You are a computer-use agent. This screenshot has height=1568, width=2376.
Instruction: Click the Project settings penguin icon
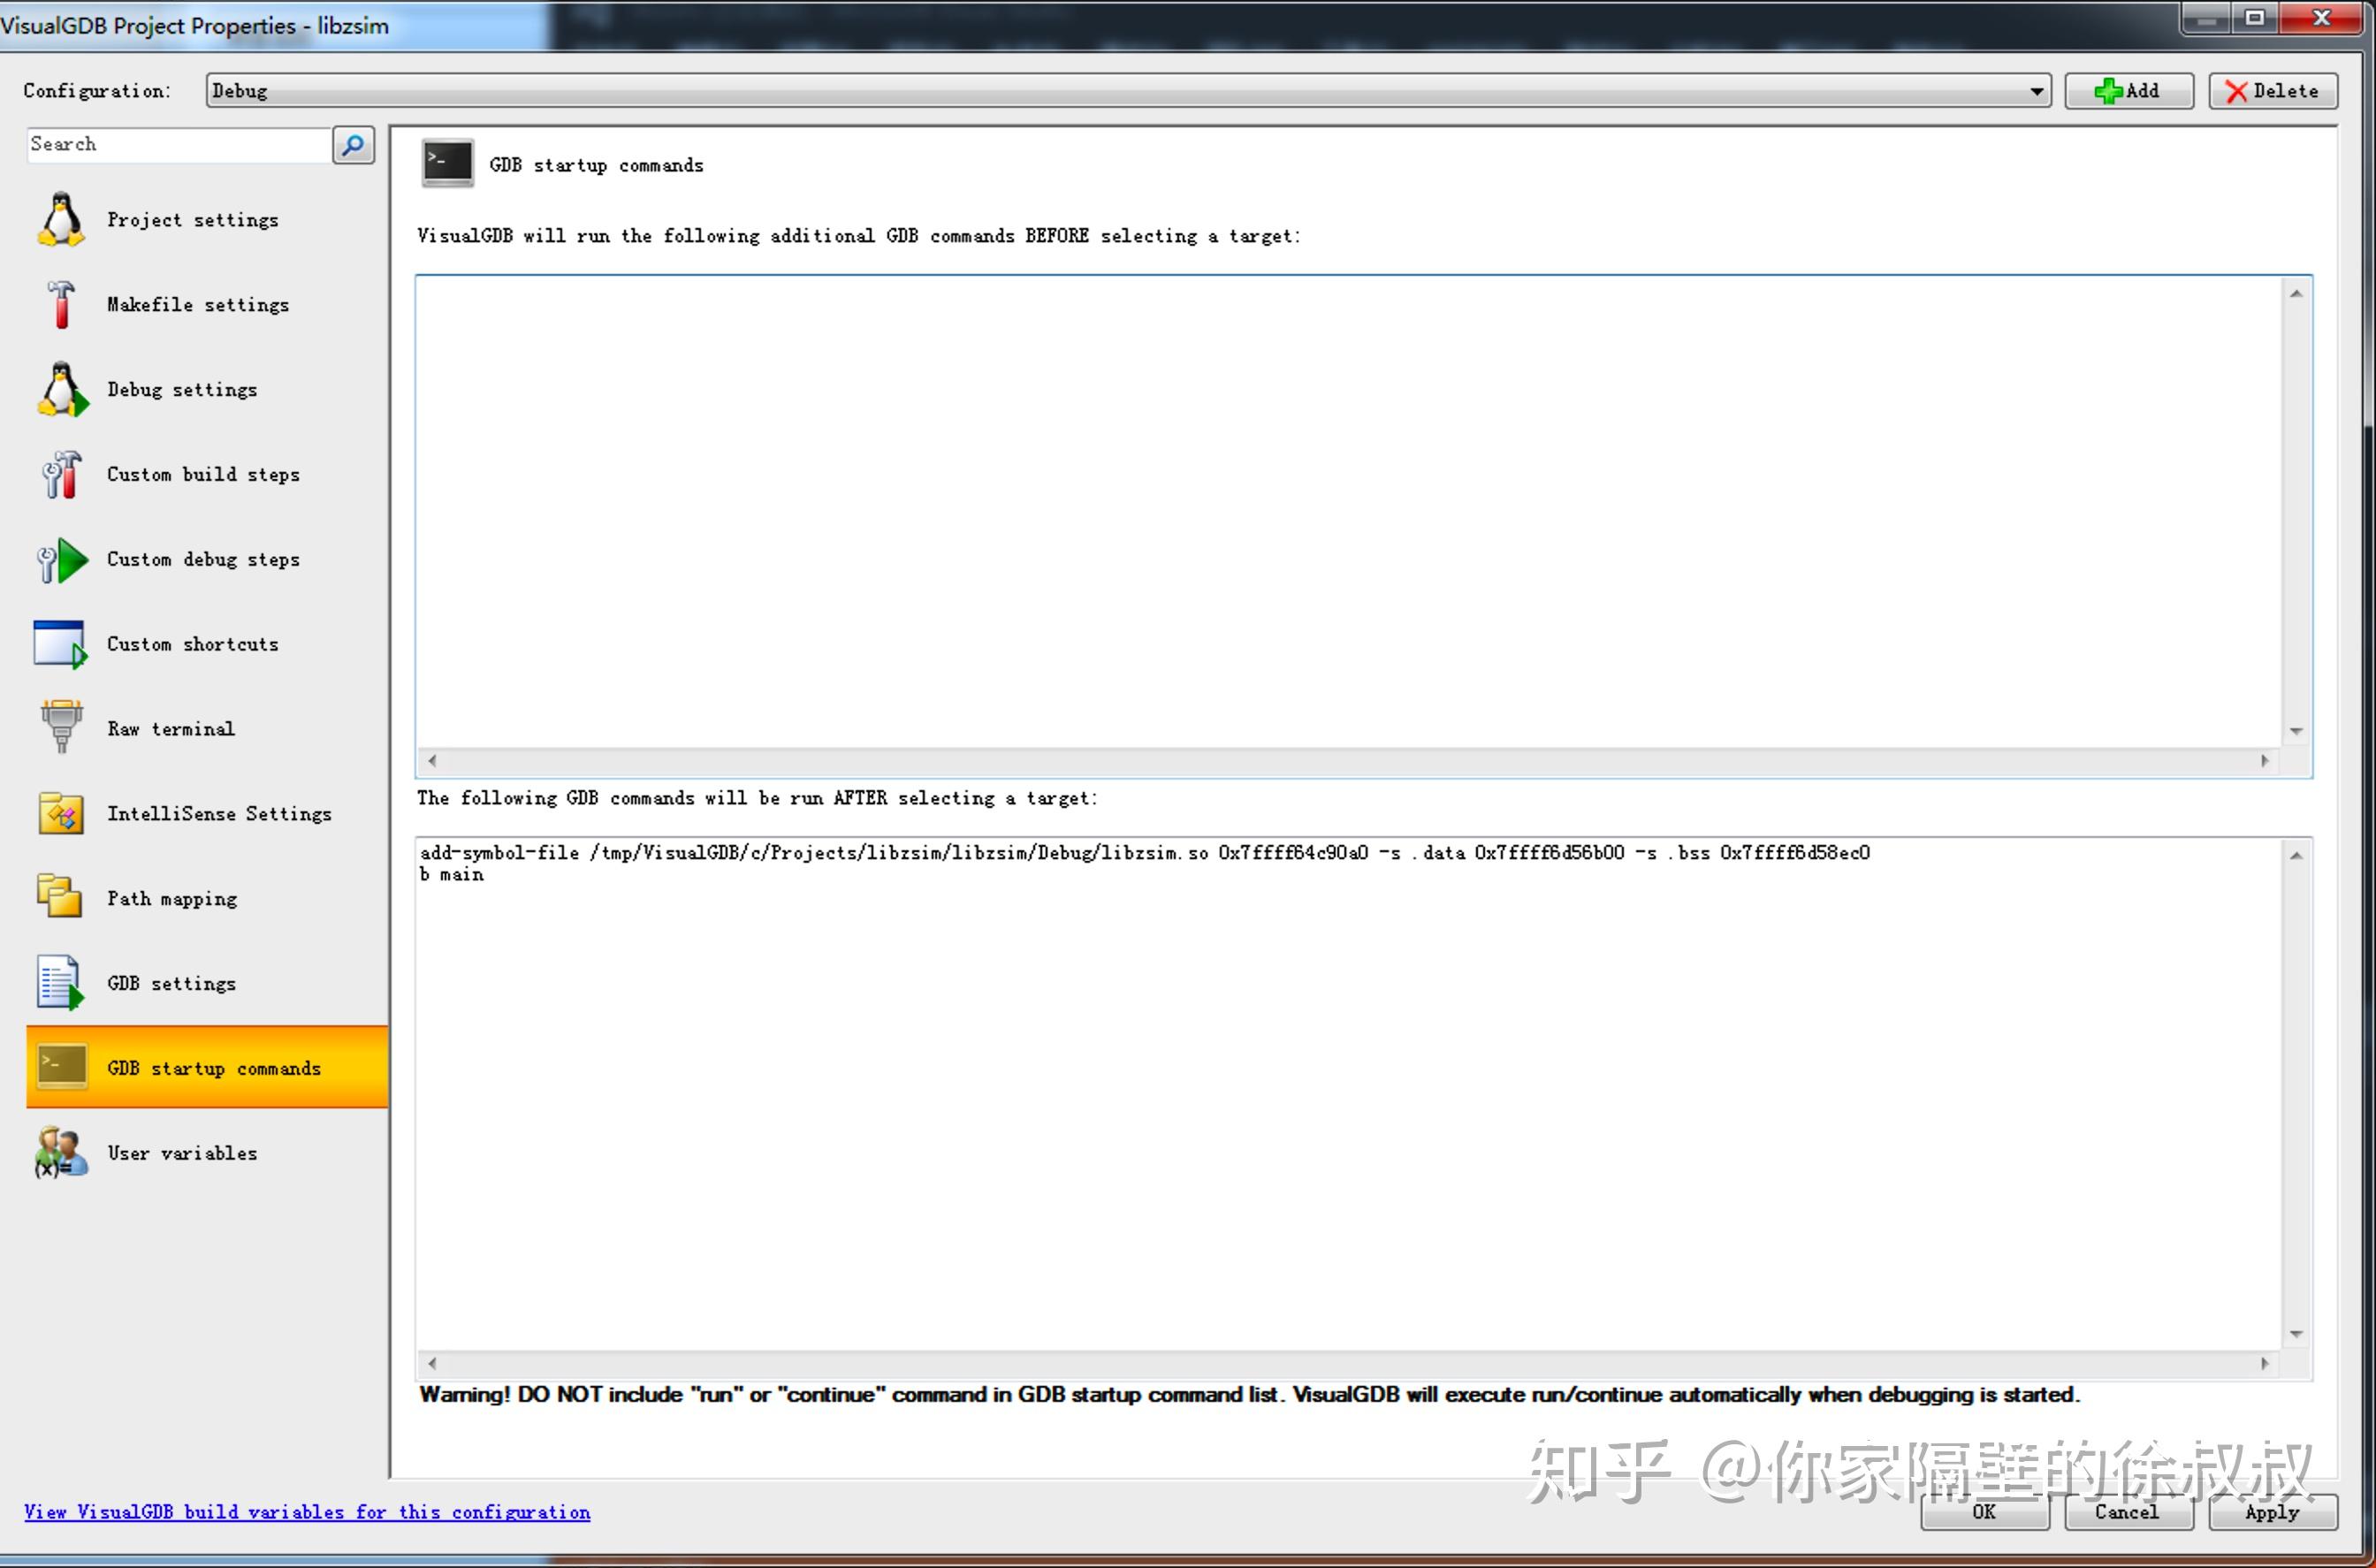(x=61, y=219)
